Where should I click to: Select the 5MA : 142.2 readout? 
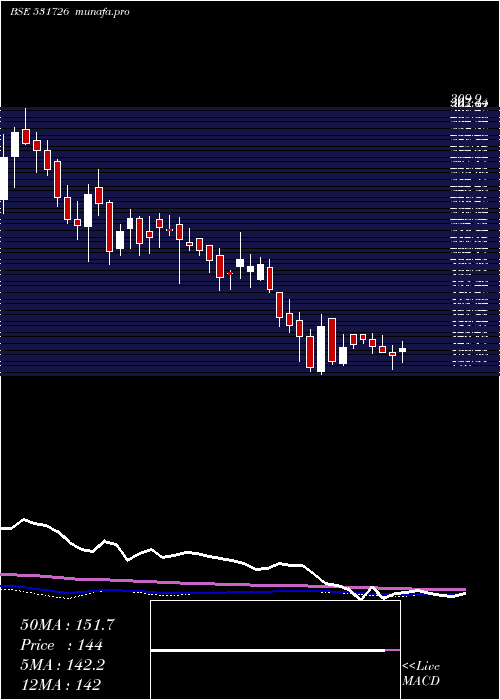(62, 665)
